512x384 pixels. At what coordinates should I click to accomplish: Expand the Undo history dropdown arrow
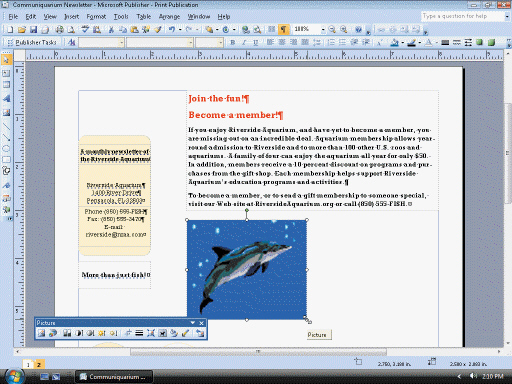180,30
